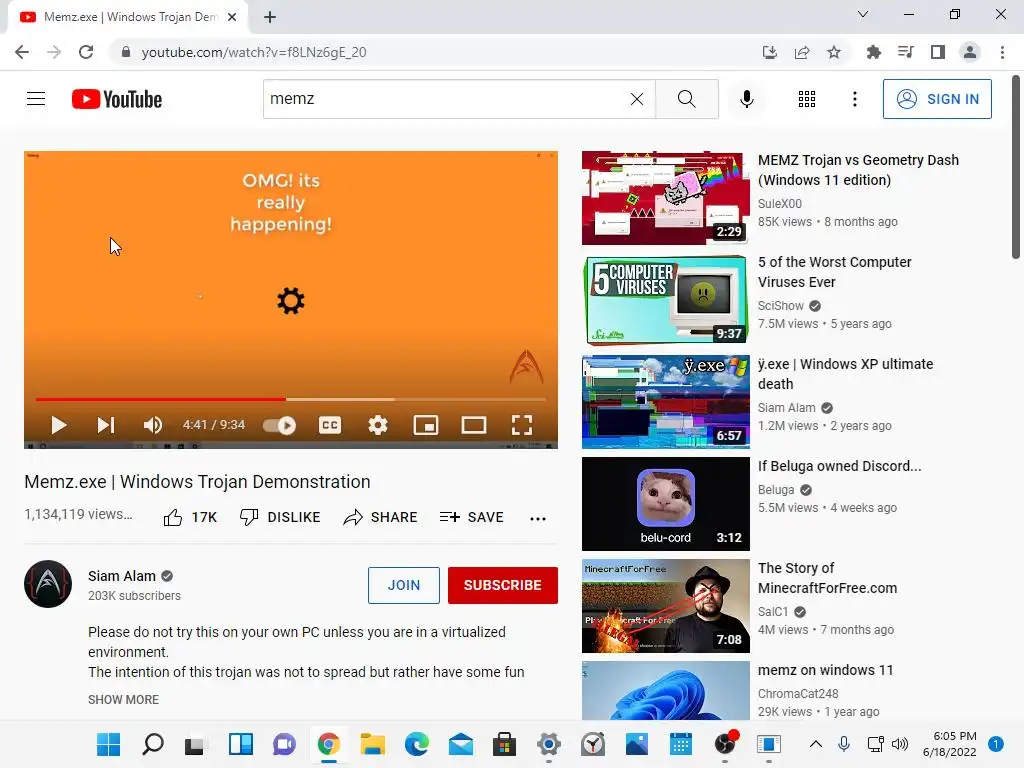The width and height of the screenshot is (1024, 768).
Task: Open File Explorer from taskbar
Action: pos(372,744)
